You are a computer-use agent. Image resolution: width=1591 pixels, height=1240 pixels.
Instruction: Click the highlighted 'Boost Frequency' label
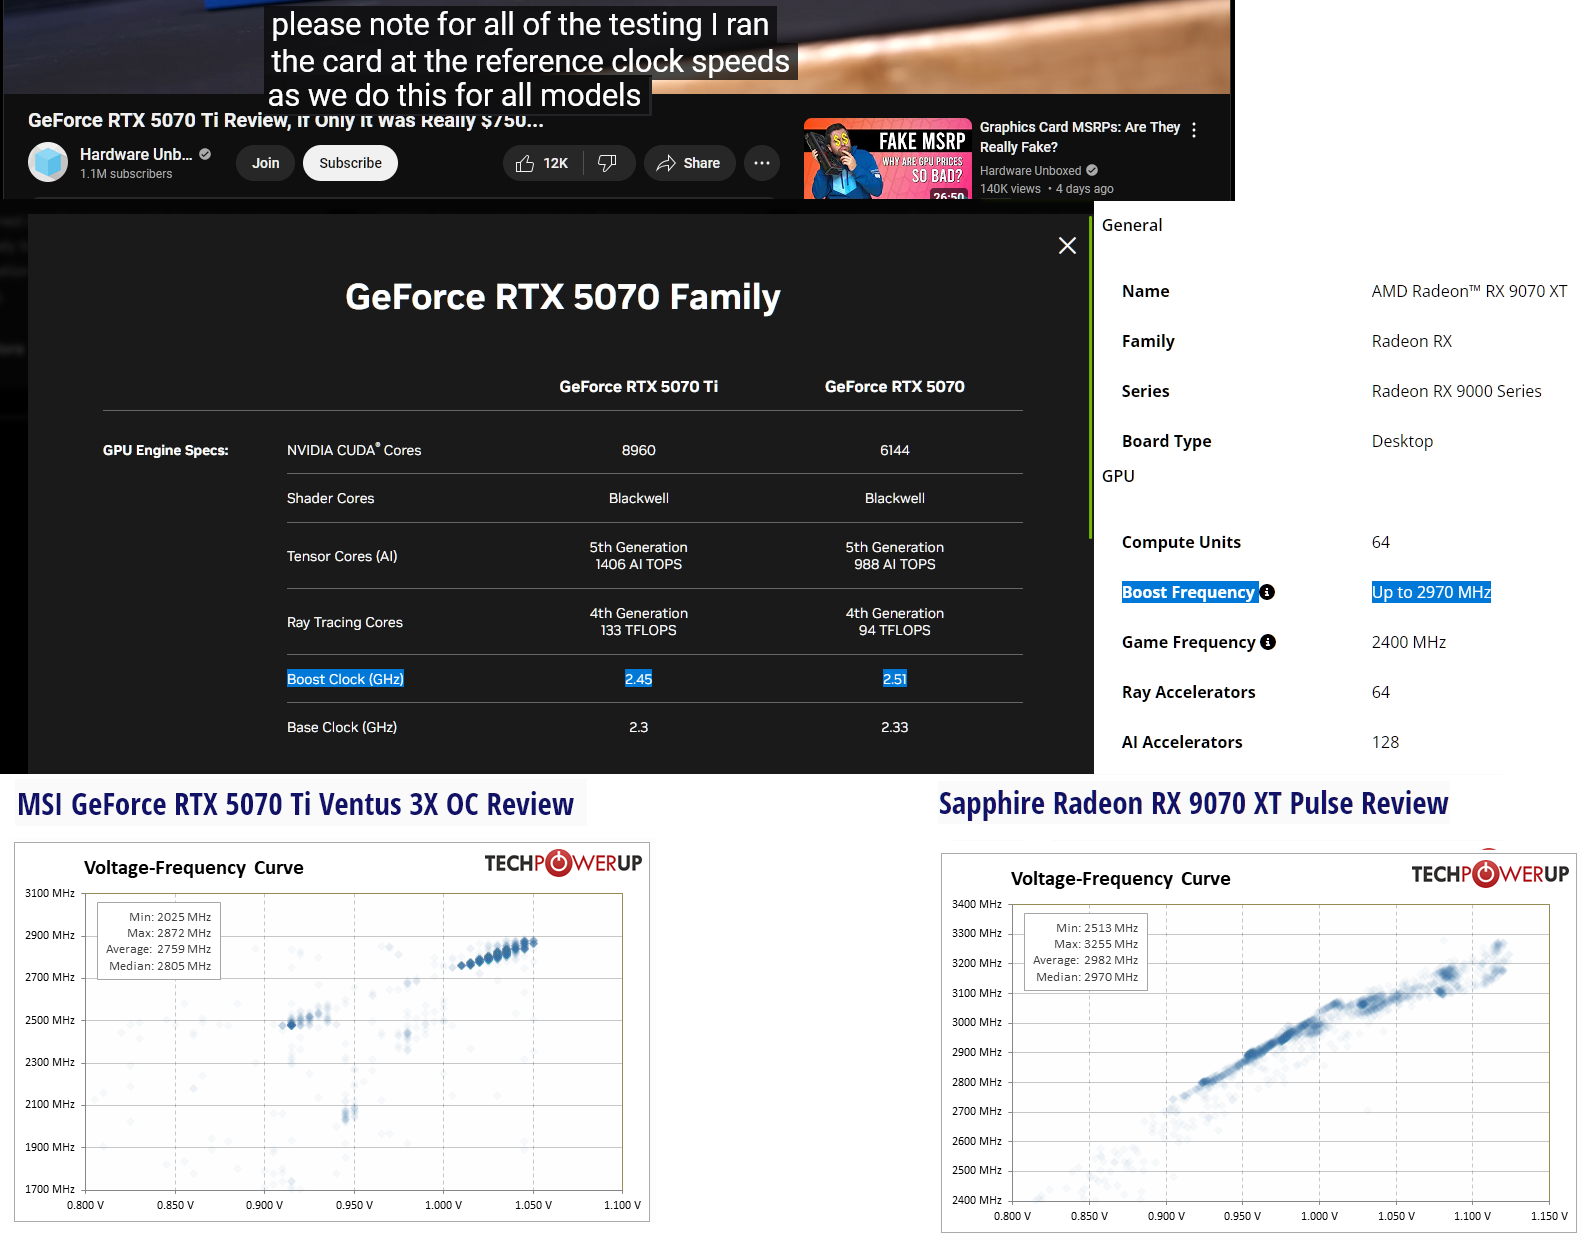[x=1188, y=592]
